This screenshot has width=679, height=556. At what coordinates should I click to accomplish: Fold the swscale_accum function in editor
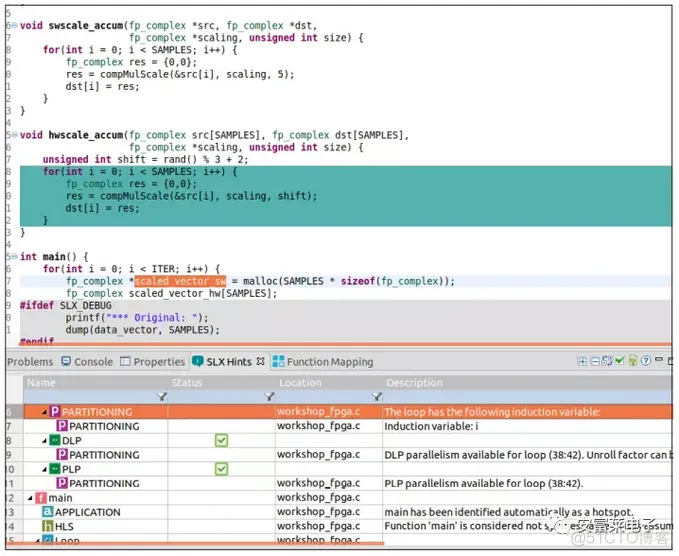(x=15, y=25)
